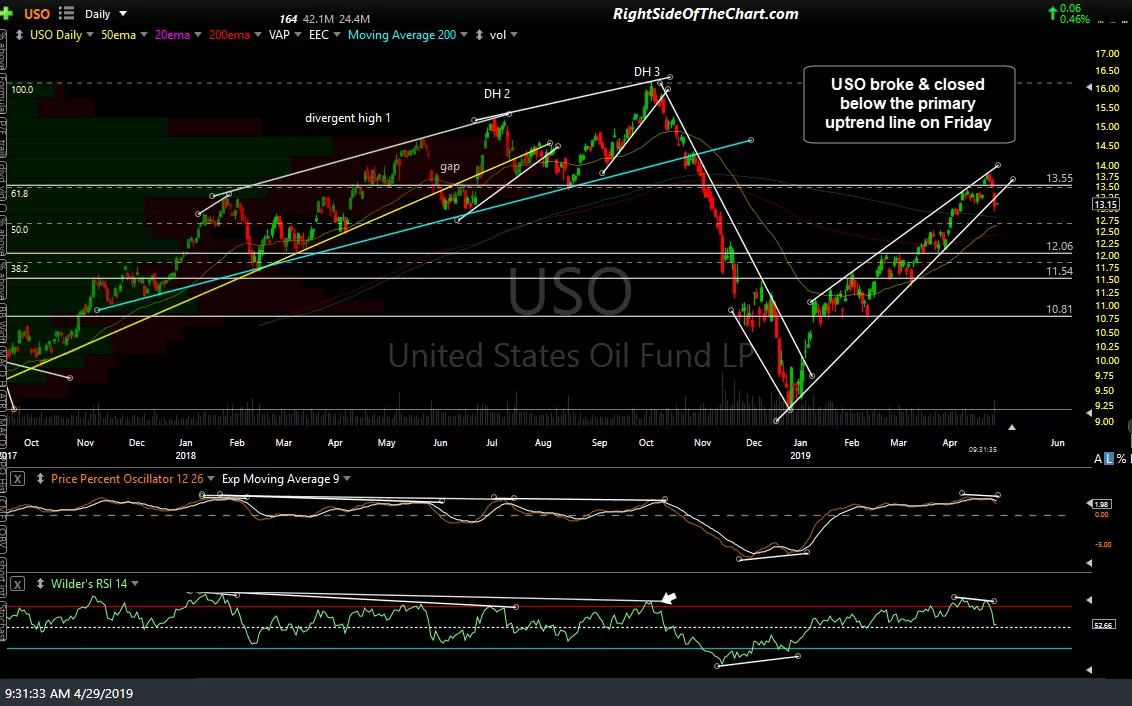Click the 100.0 Fibonacci level label

[x=22, y=90]
